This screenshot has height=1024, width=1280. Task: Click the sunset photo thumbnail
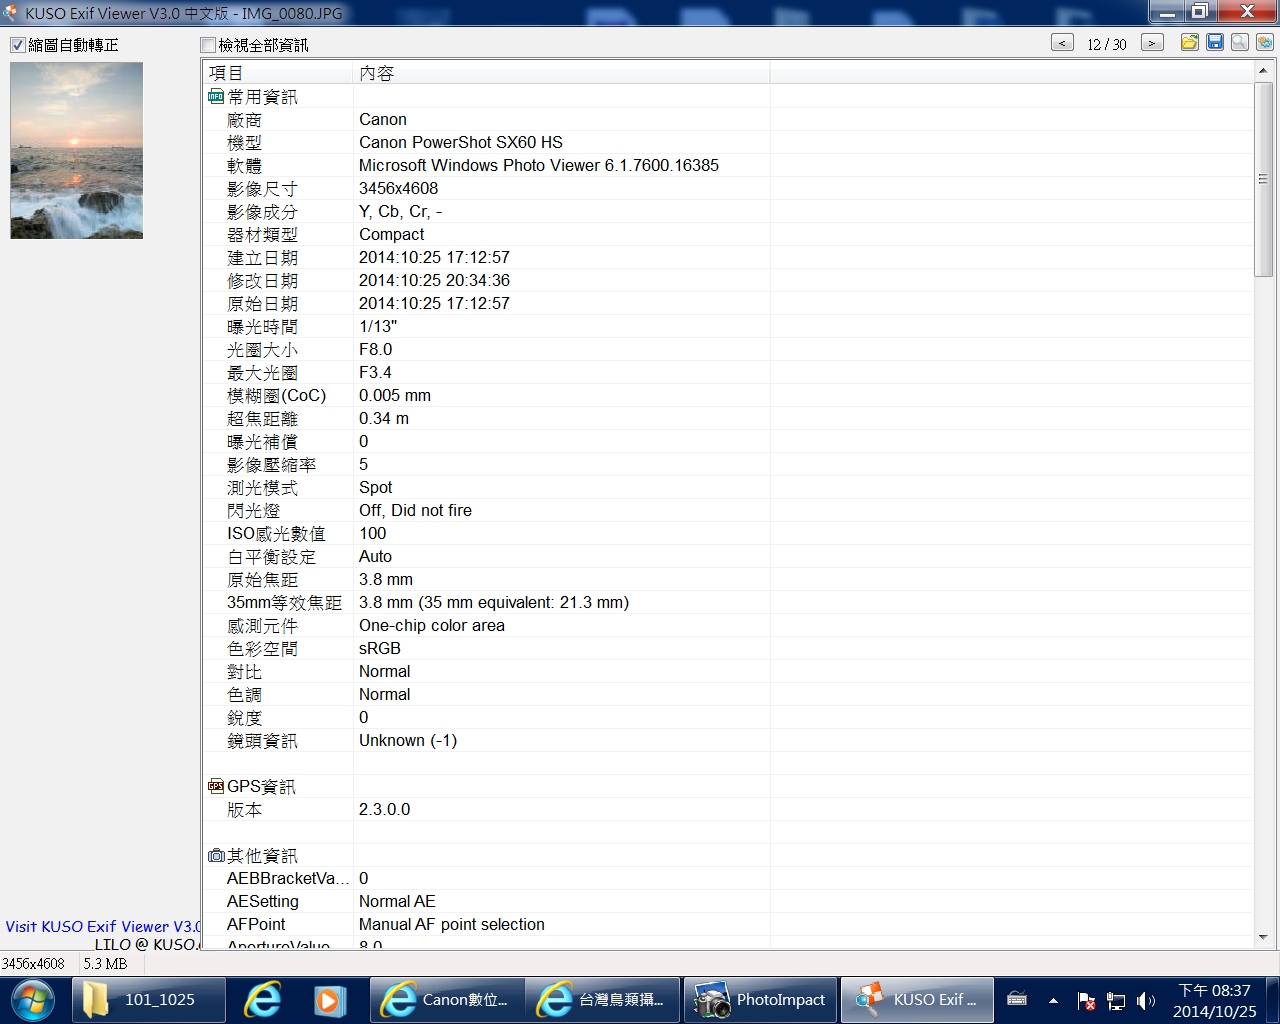click(77, 151)
